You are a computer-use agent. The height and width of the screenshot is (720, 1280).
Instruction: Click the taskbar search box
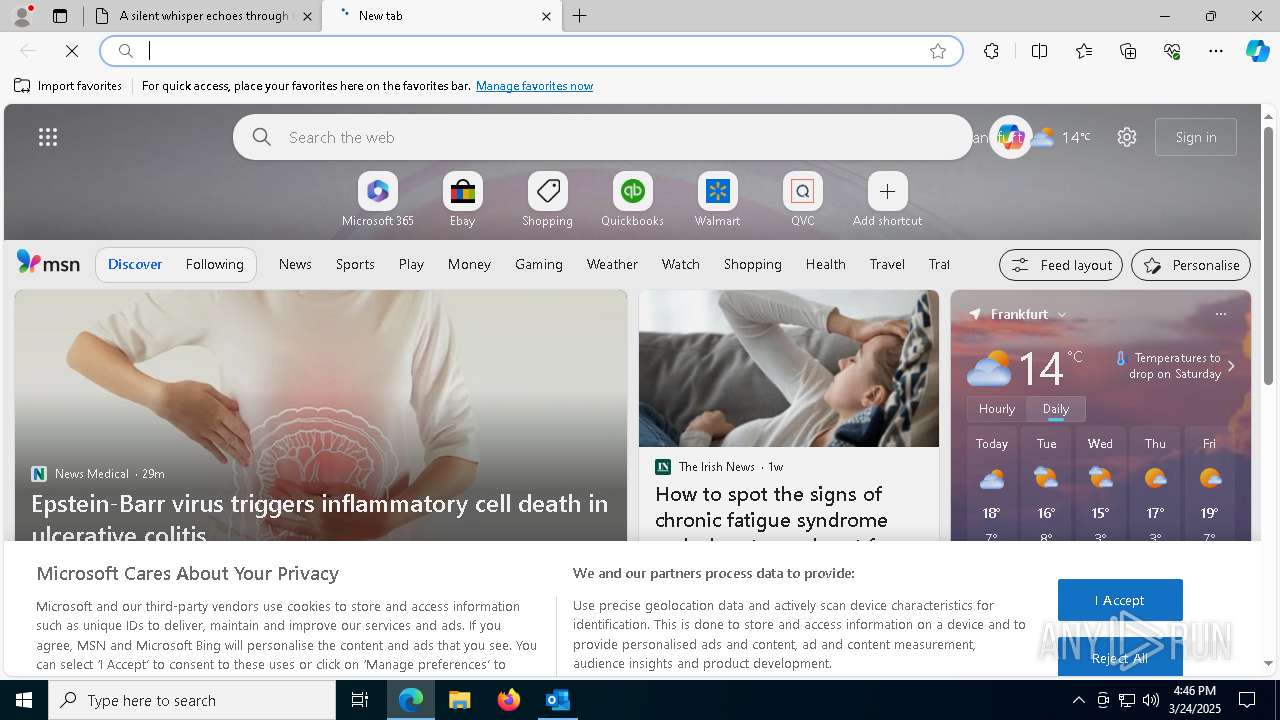tap(192, 700)
